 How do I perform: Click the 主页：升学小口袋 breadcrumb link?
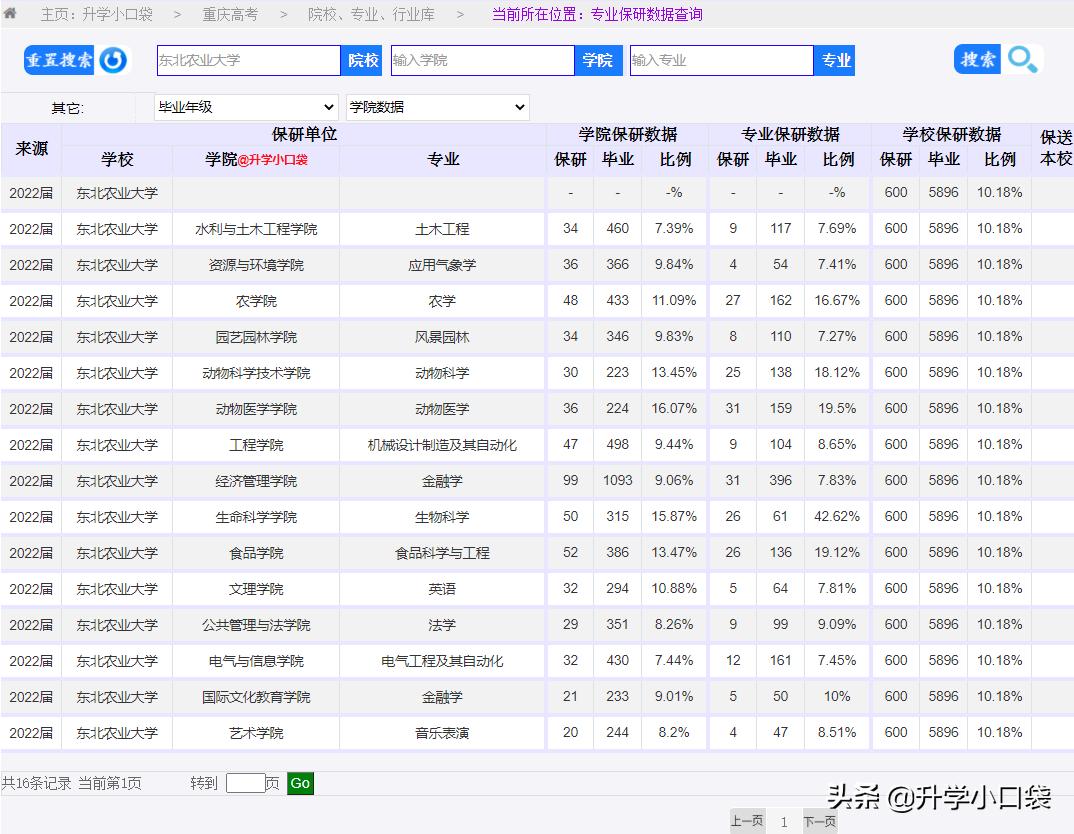[x=97, y=15]
